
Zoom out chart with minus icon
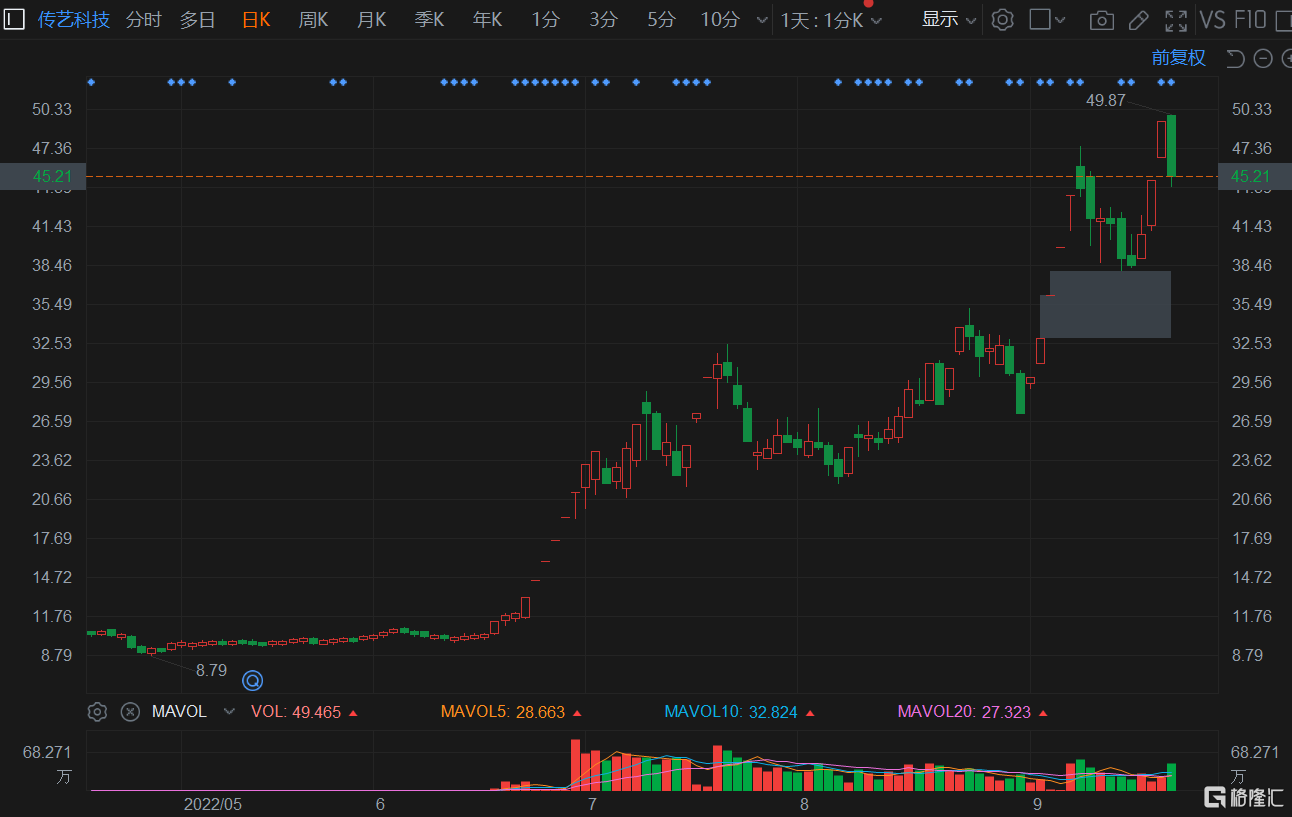1263,59
